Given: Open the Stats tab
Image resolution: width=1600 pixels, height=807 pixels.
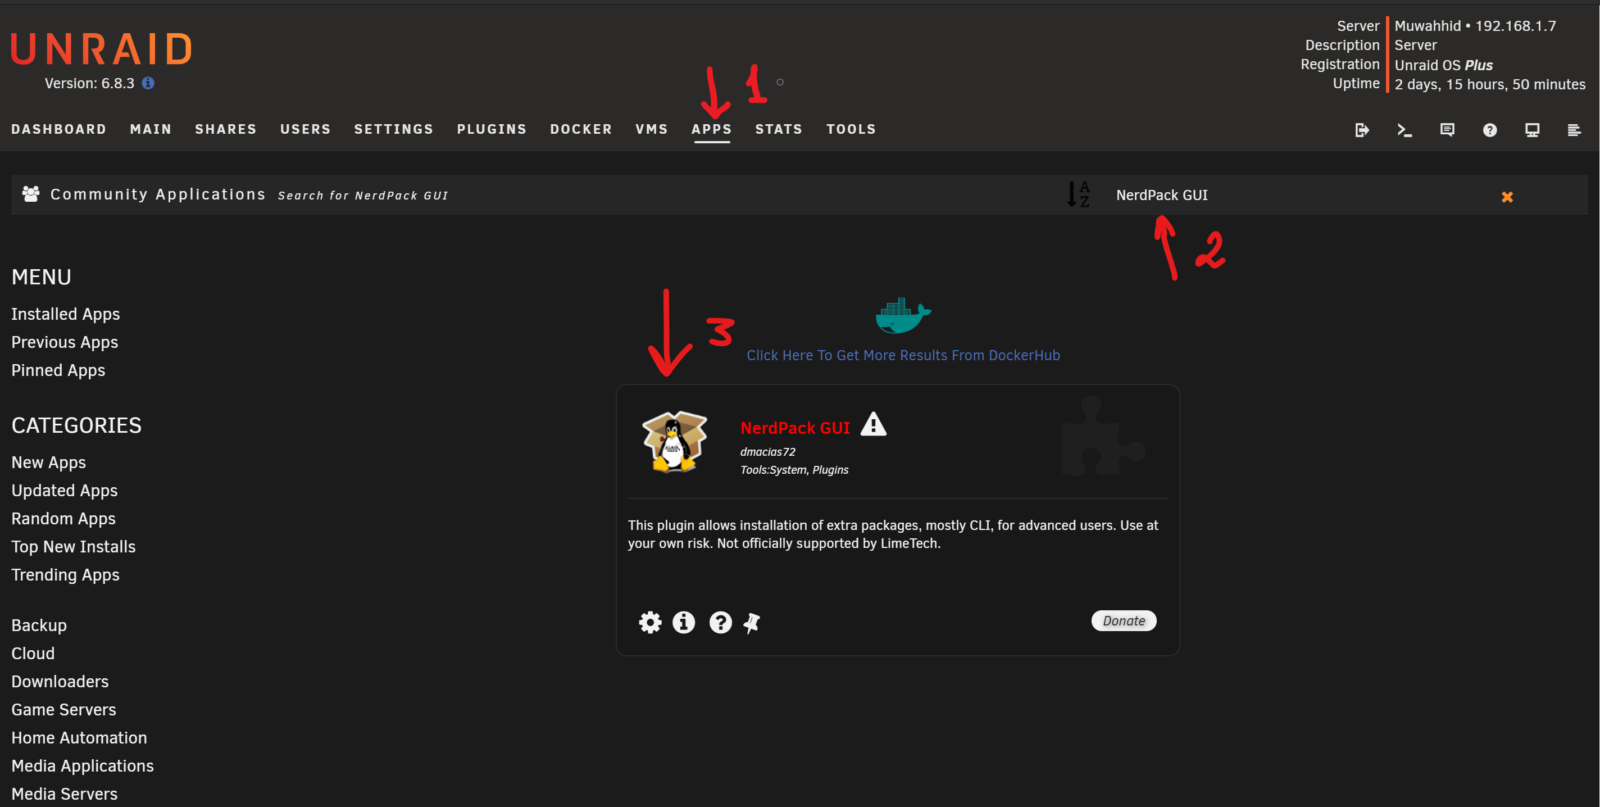Looking at the screenshot, I should coord(779,129).
